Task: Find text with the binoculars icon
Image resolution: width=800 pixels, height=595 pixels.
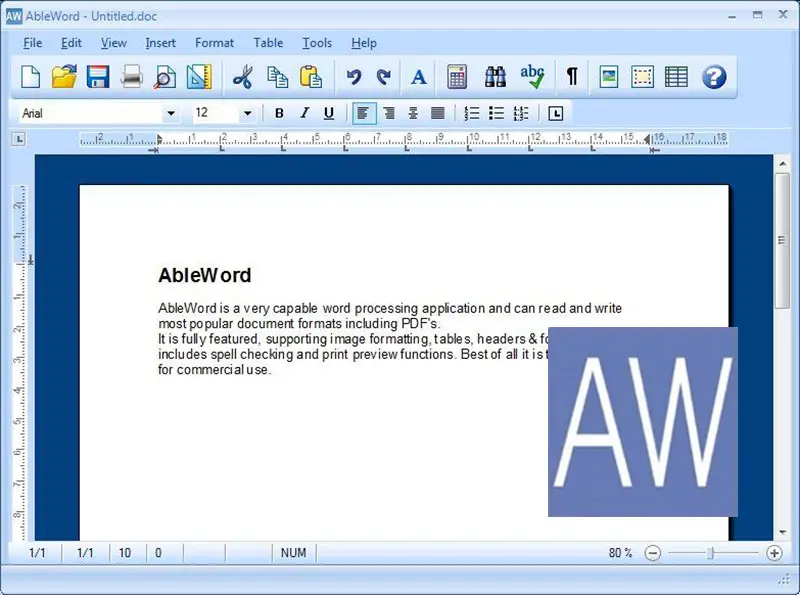Action: tap(495, 77)
